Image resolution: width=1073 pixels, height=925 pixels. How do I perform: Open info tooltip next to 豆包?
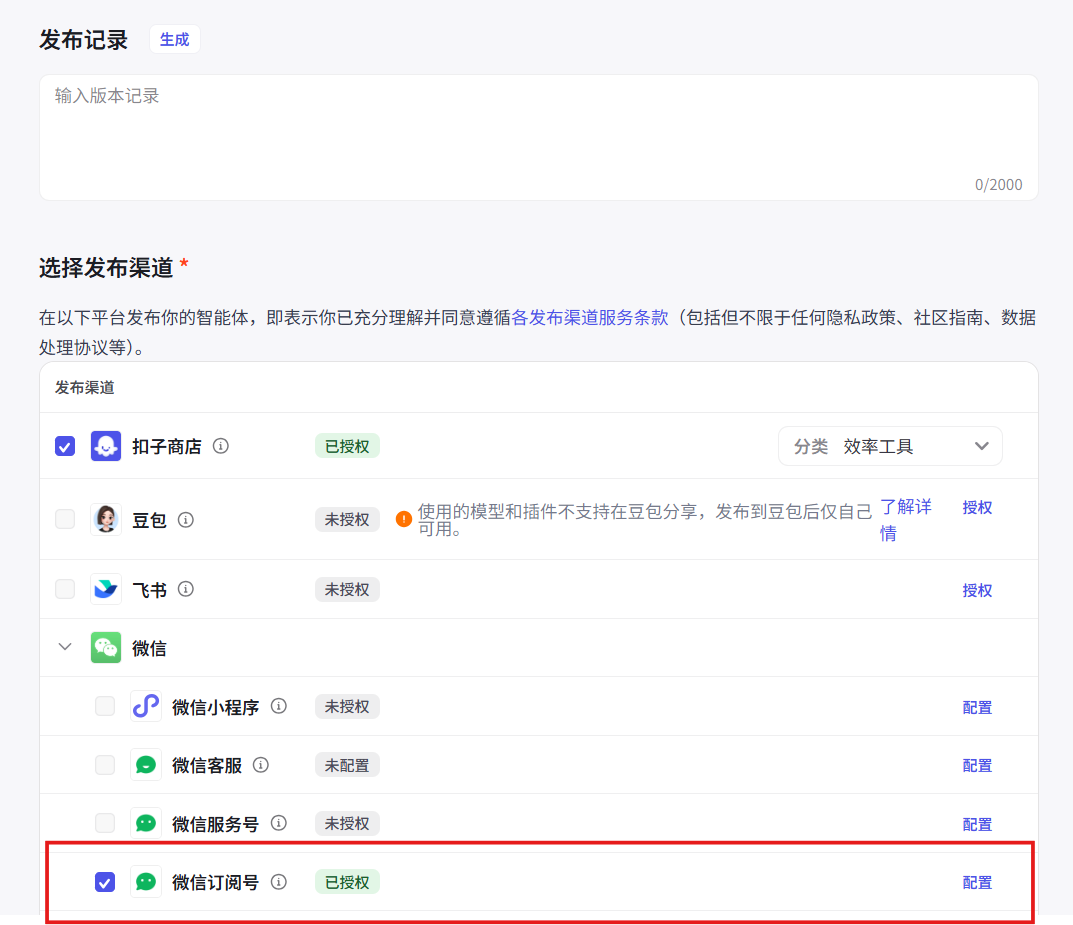tap(185, 520)
